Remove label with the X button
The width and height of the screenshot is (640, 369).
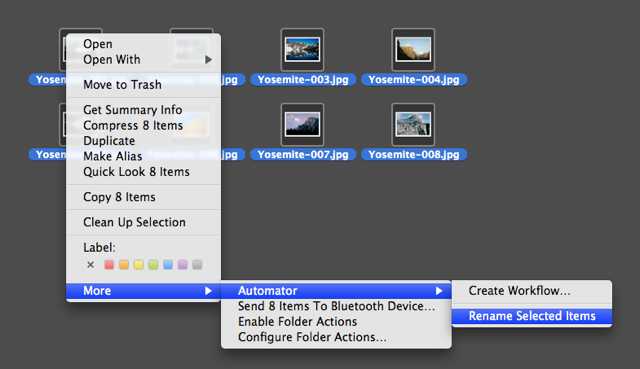[x=91, y=265]
